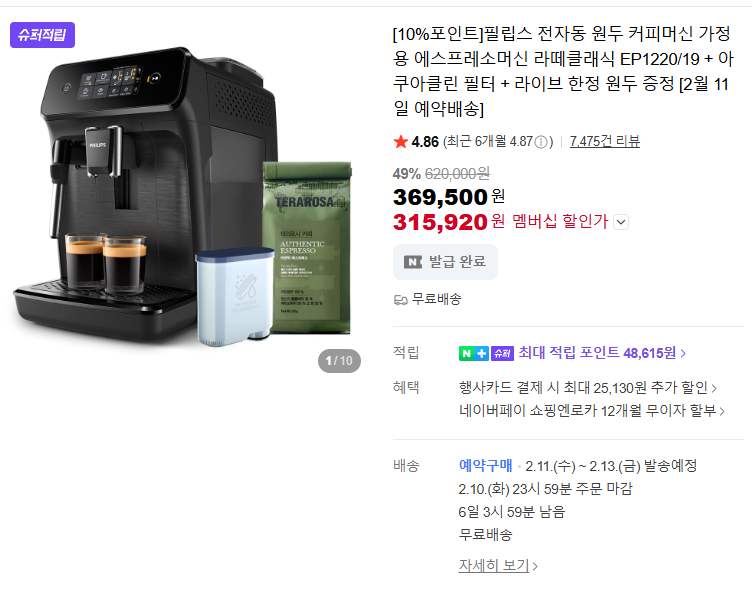Click the red star rating icon

pos(400,142)
